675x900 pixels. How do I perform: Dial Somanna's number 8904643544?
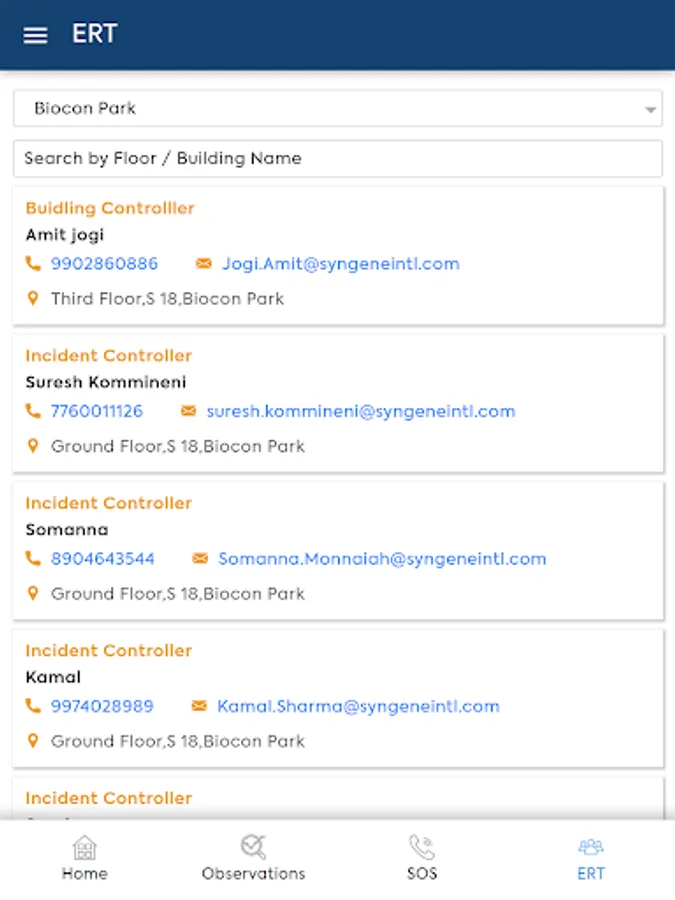tap(102, 559)
